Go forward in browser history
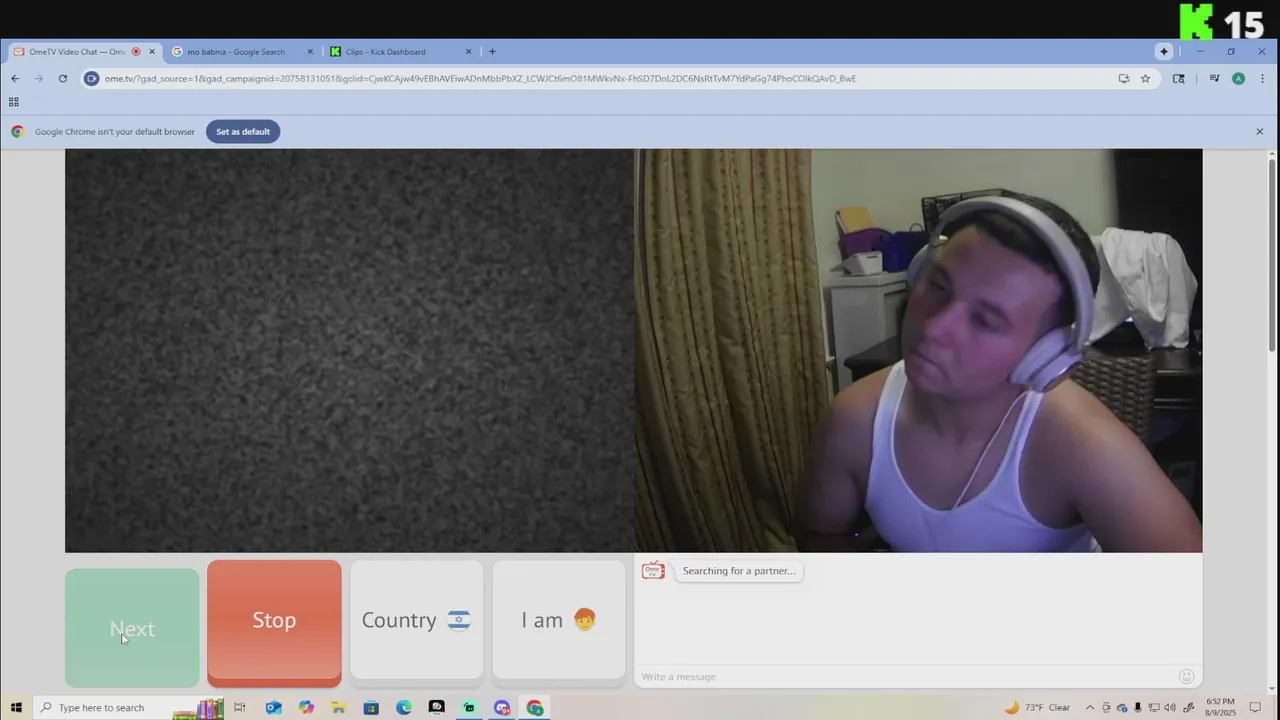Viewport: 1280px width, 720px height. [x=39, y=78]
